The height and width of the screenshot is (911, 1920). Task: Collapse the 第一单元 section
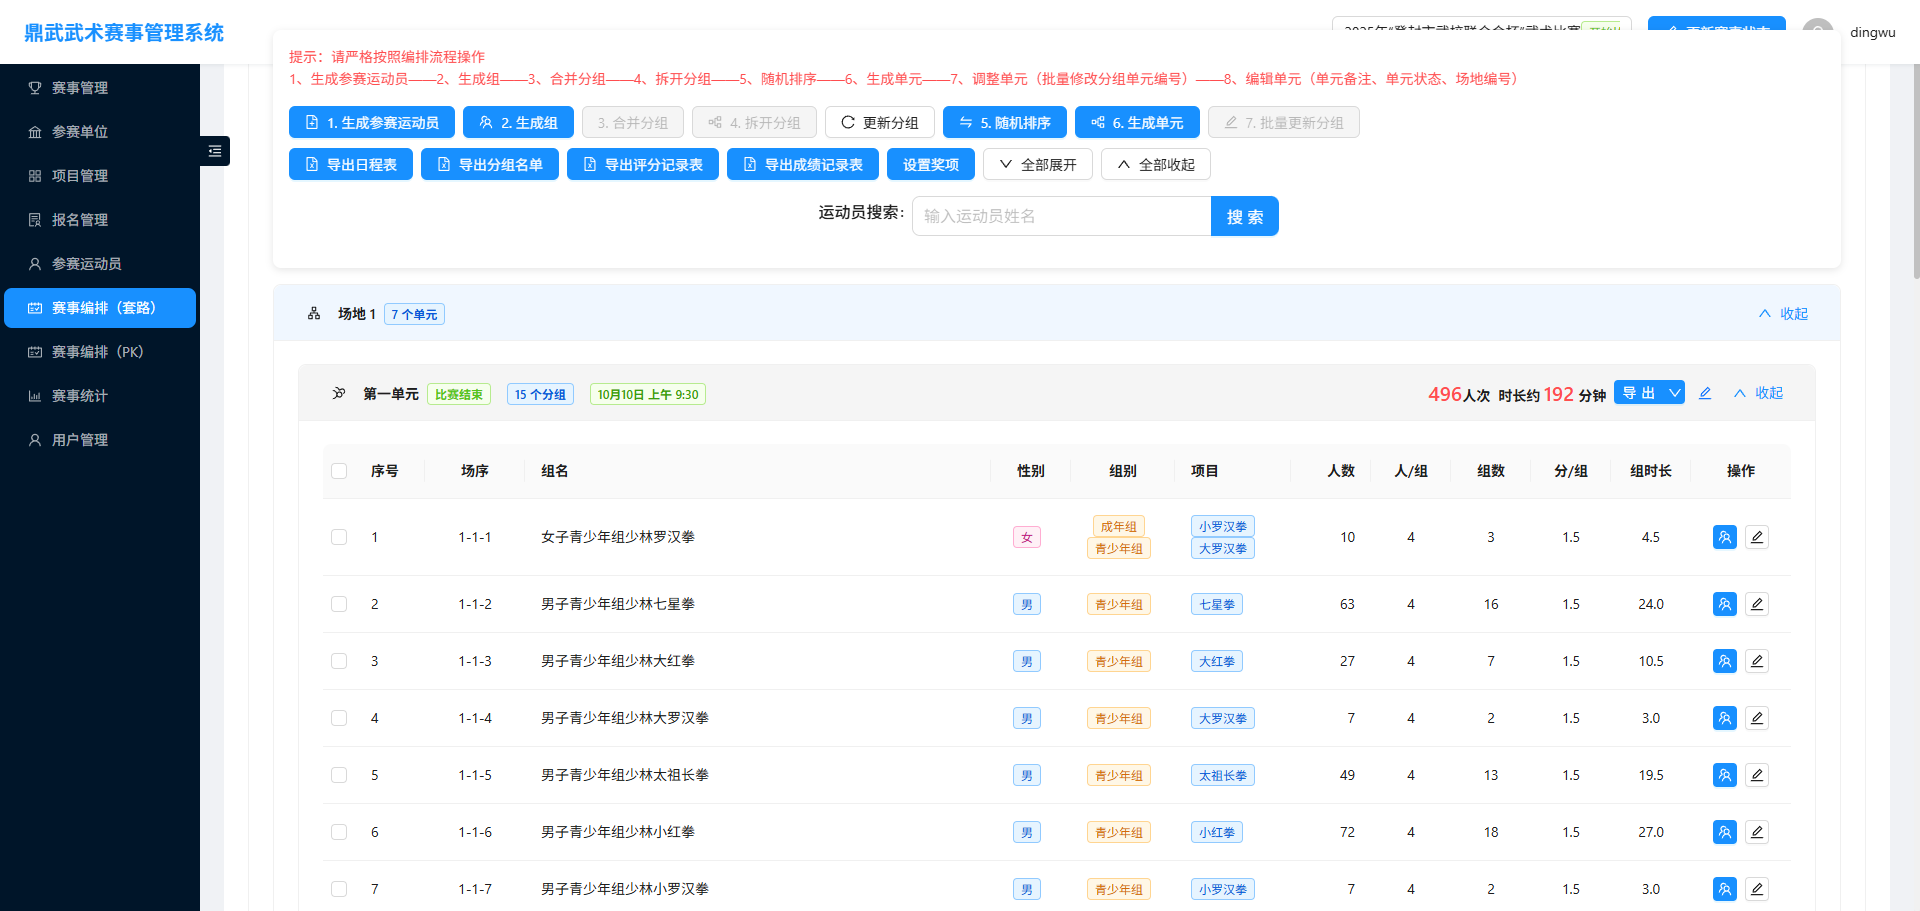pos(1758,393)
